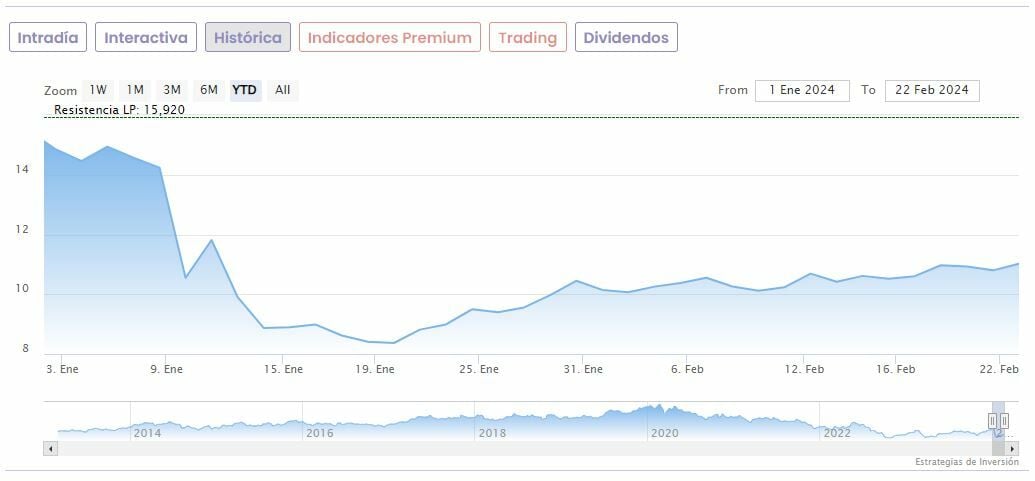This screenshot has width=1035, height=481.
Task: Click the navigator left scroll arrow
Action: tap(48, 449)
